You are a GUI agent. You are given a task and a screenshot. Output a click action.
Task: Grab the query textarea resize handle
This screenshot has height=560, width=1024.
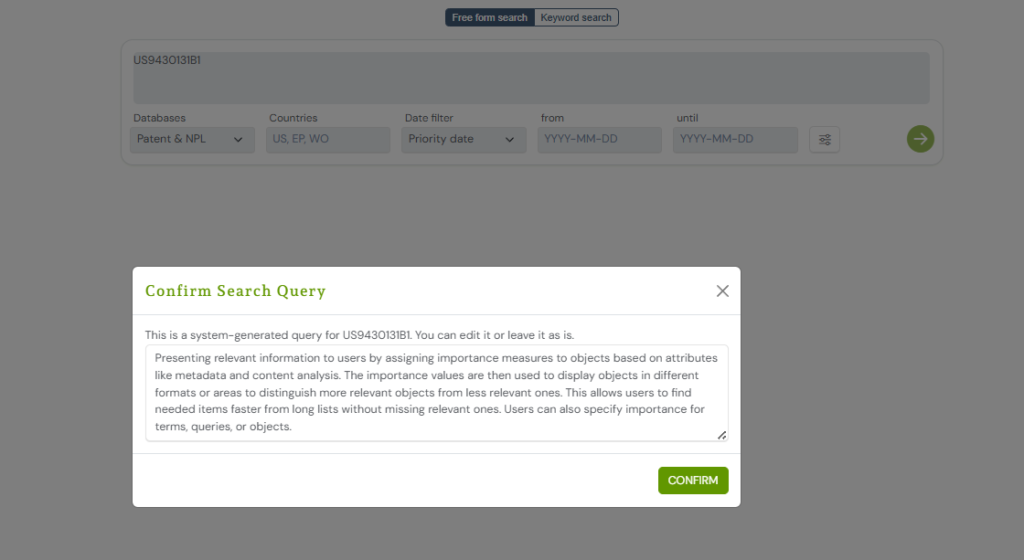(x=721, y=435)
